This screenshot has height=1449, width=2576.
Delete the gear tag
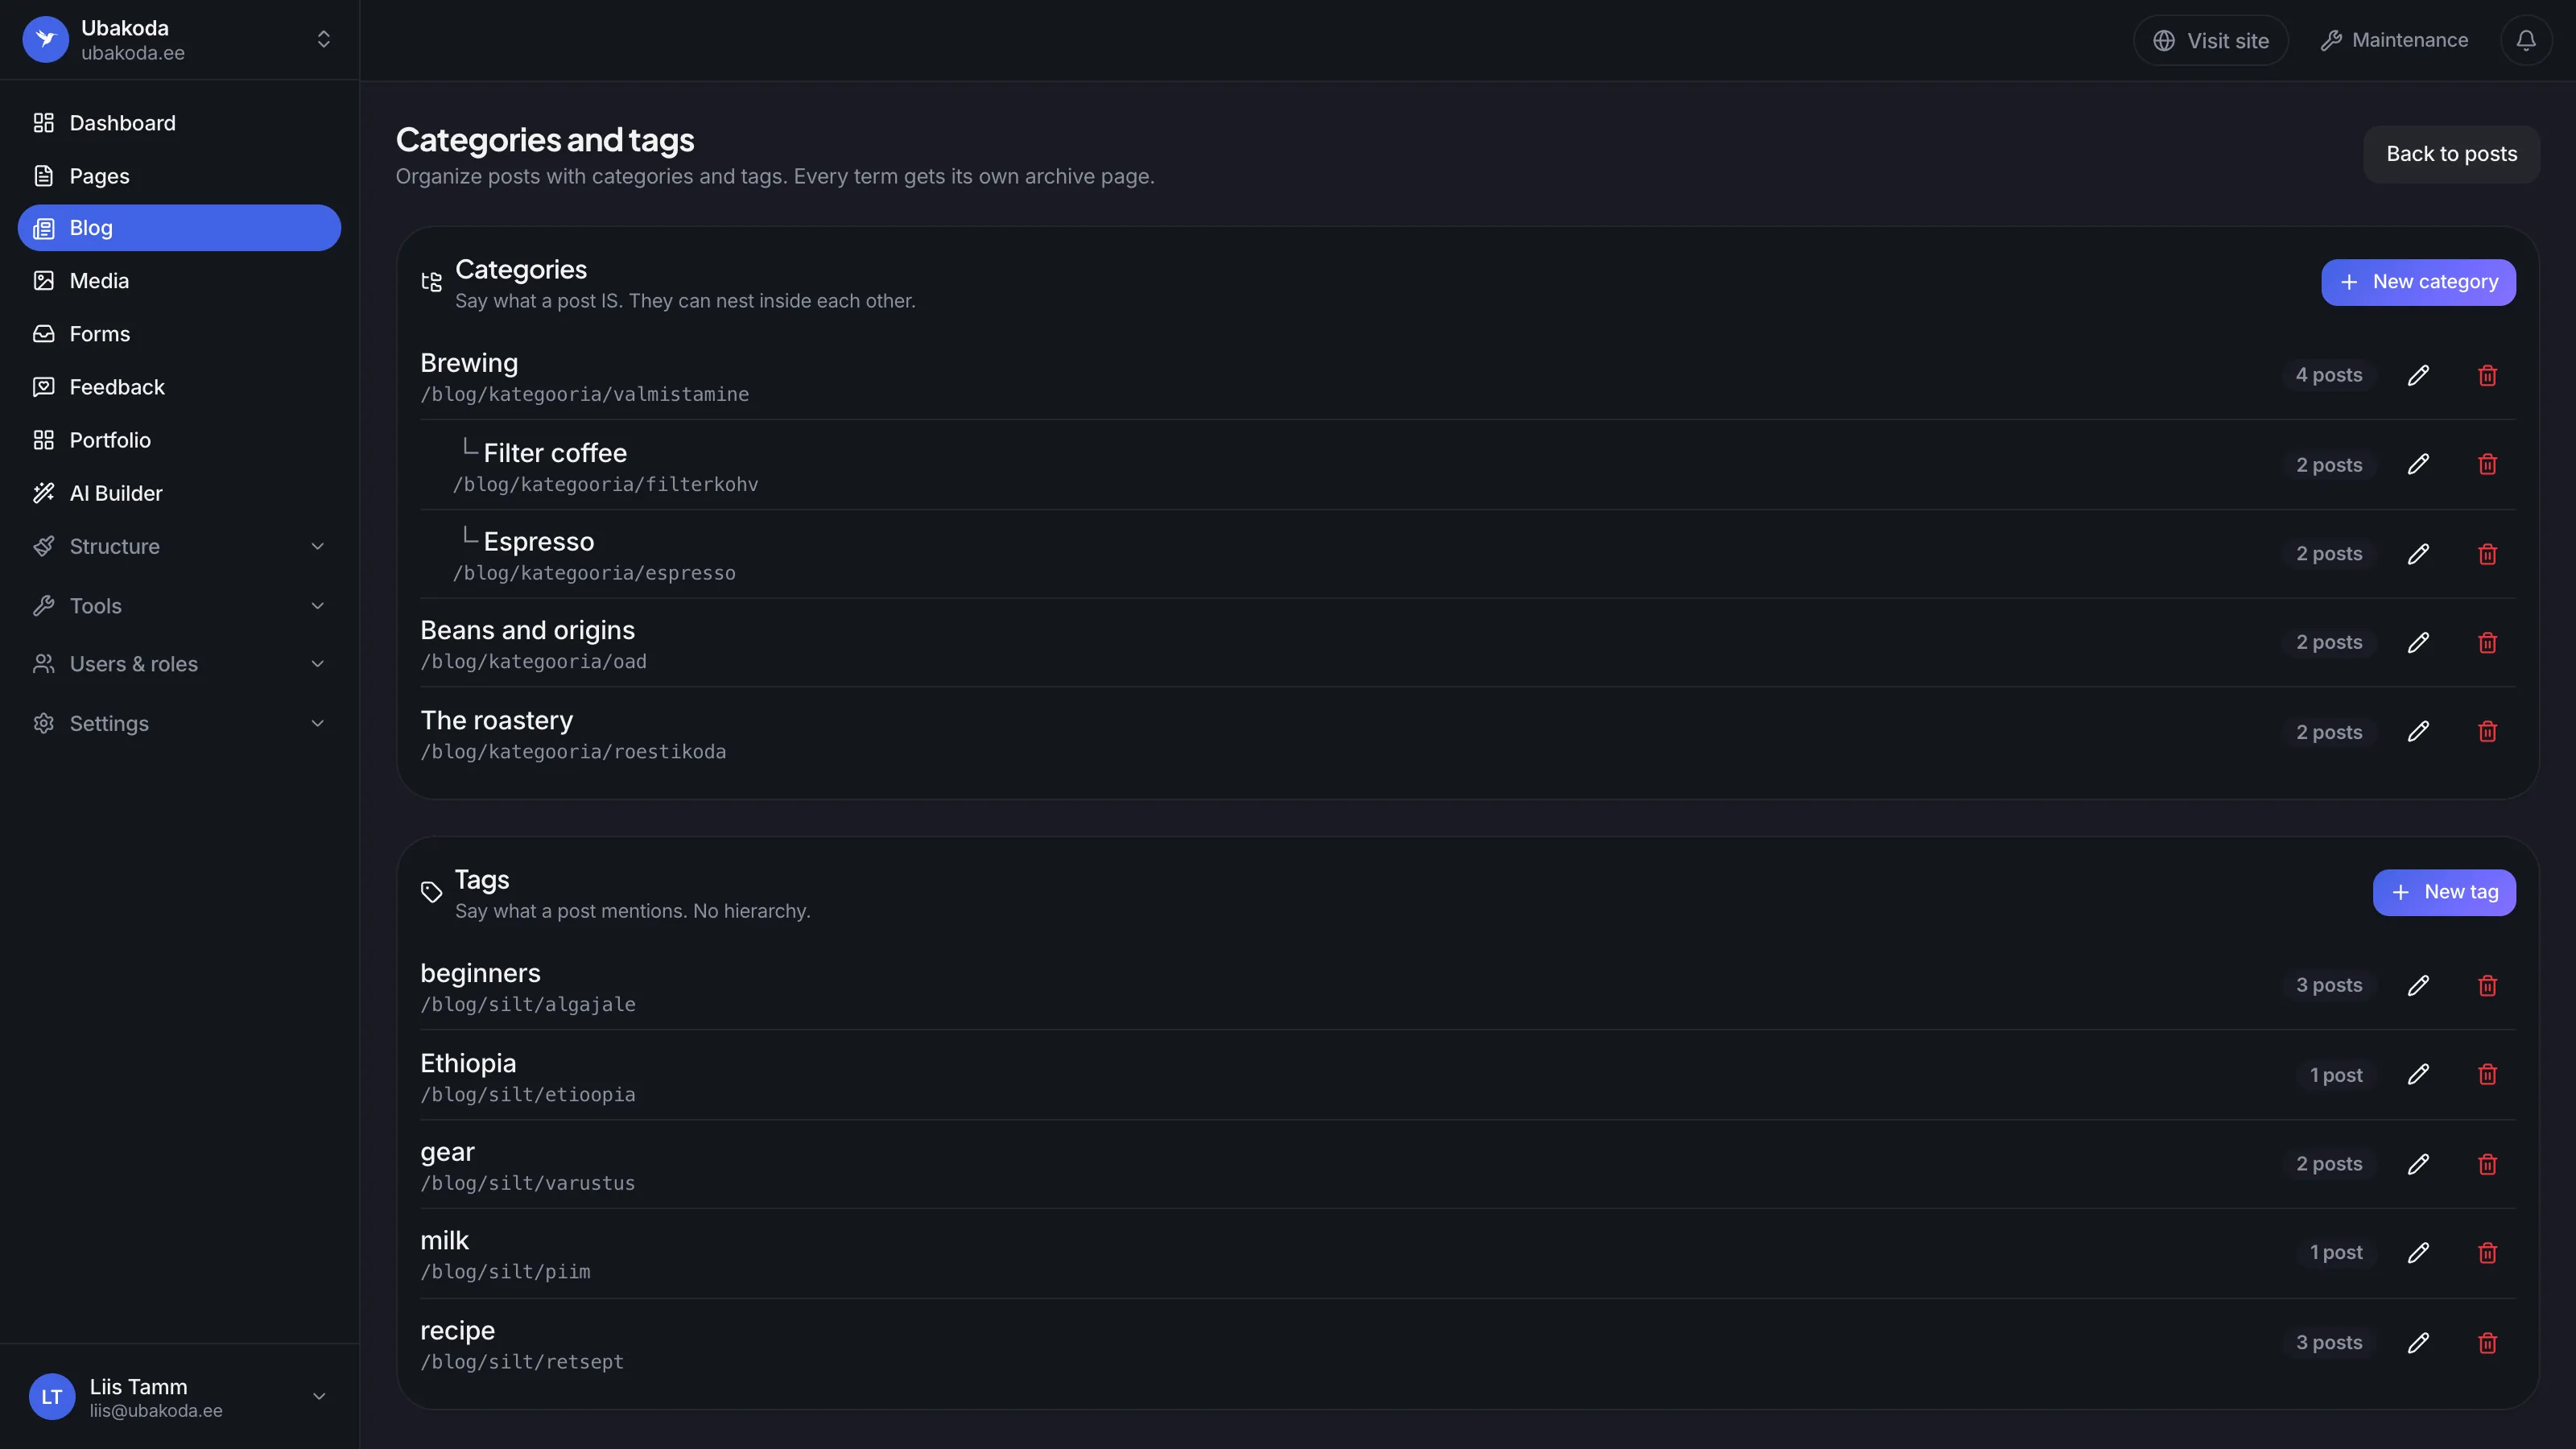click(x=2488, y=1165)
